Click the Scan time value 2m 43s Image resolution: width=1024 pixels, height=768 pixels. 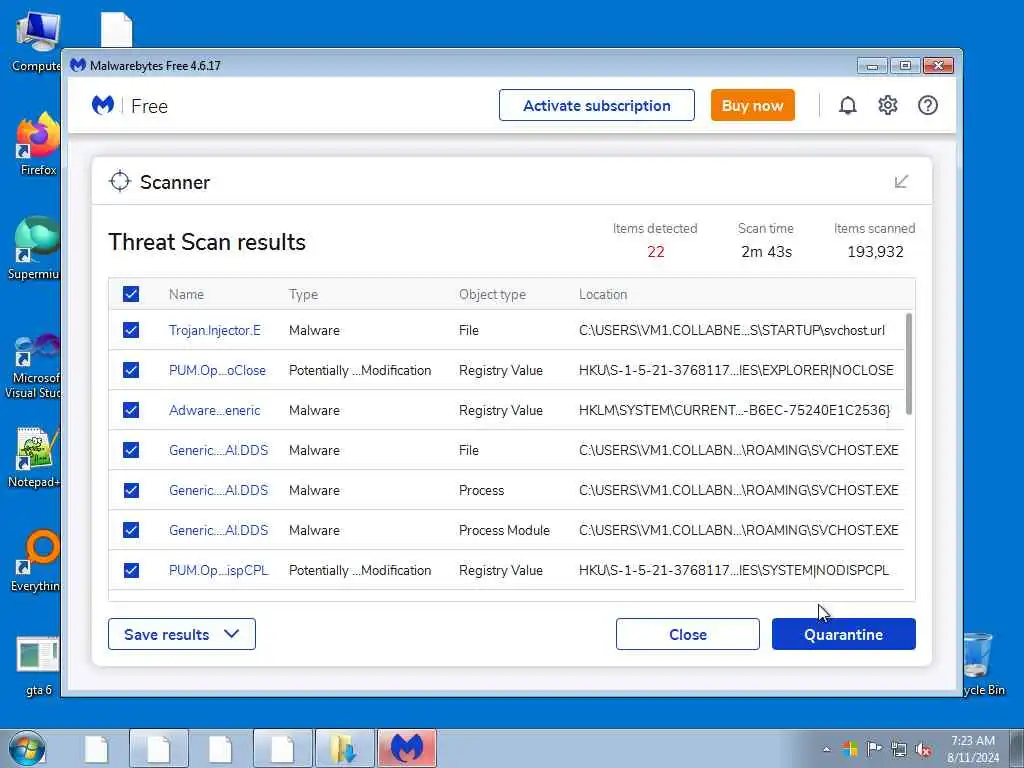tap(766, 251)
